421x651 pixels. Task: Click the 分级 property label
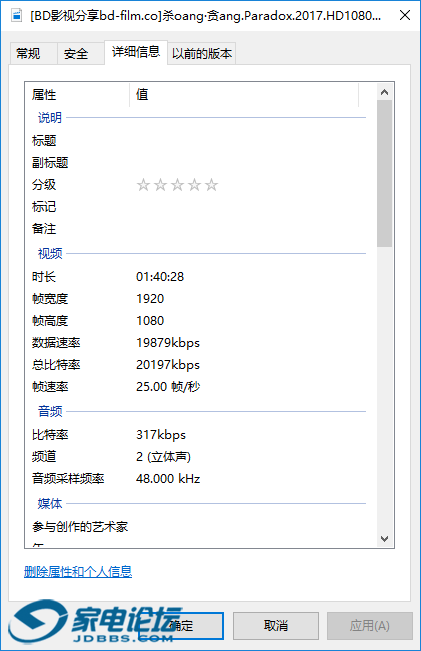tap(44, 185)
